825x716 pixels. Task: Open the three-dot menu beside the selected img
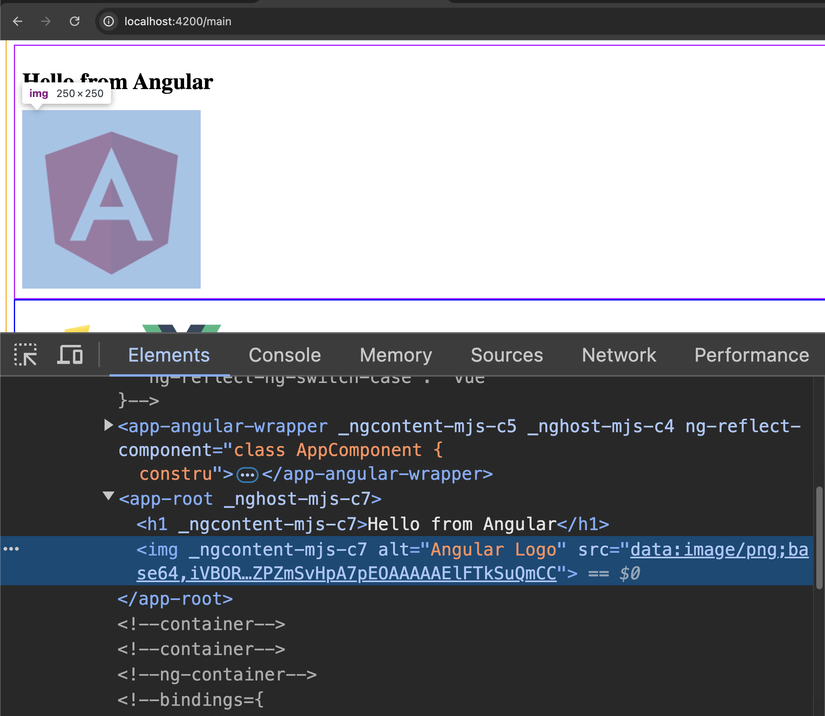click(11, 548)
